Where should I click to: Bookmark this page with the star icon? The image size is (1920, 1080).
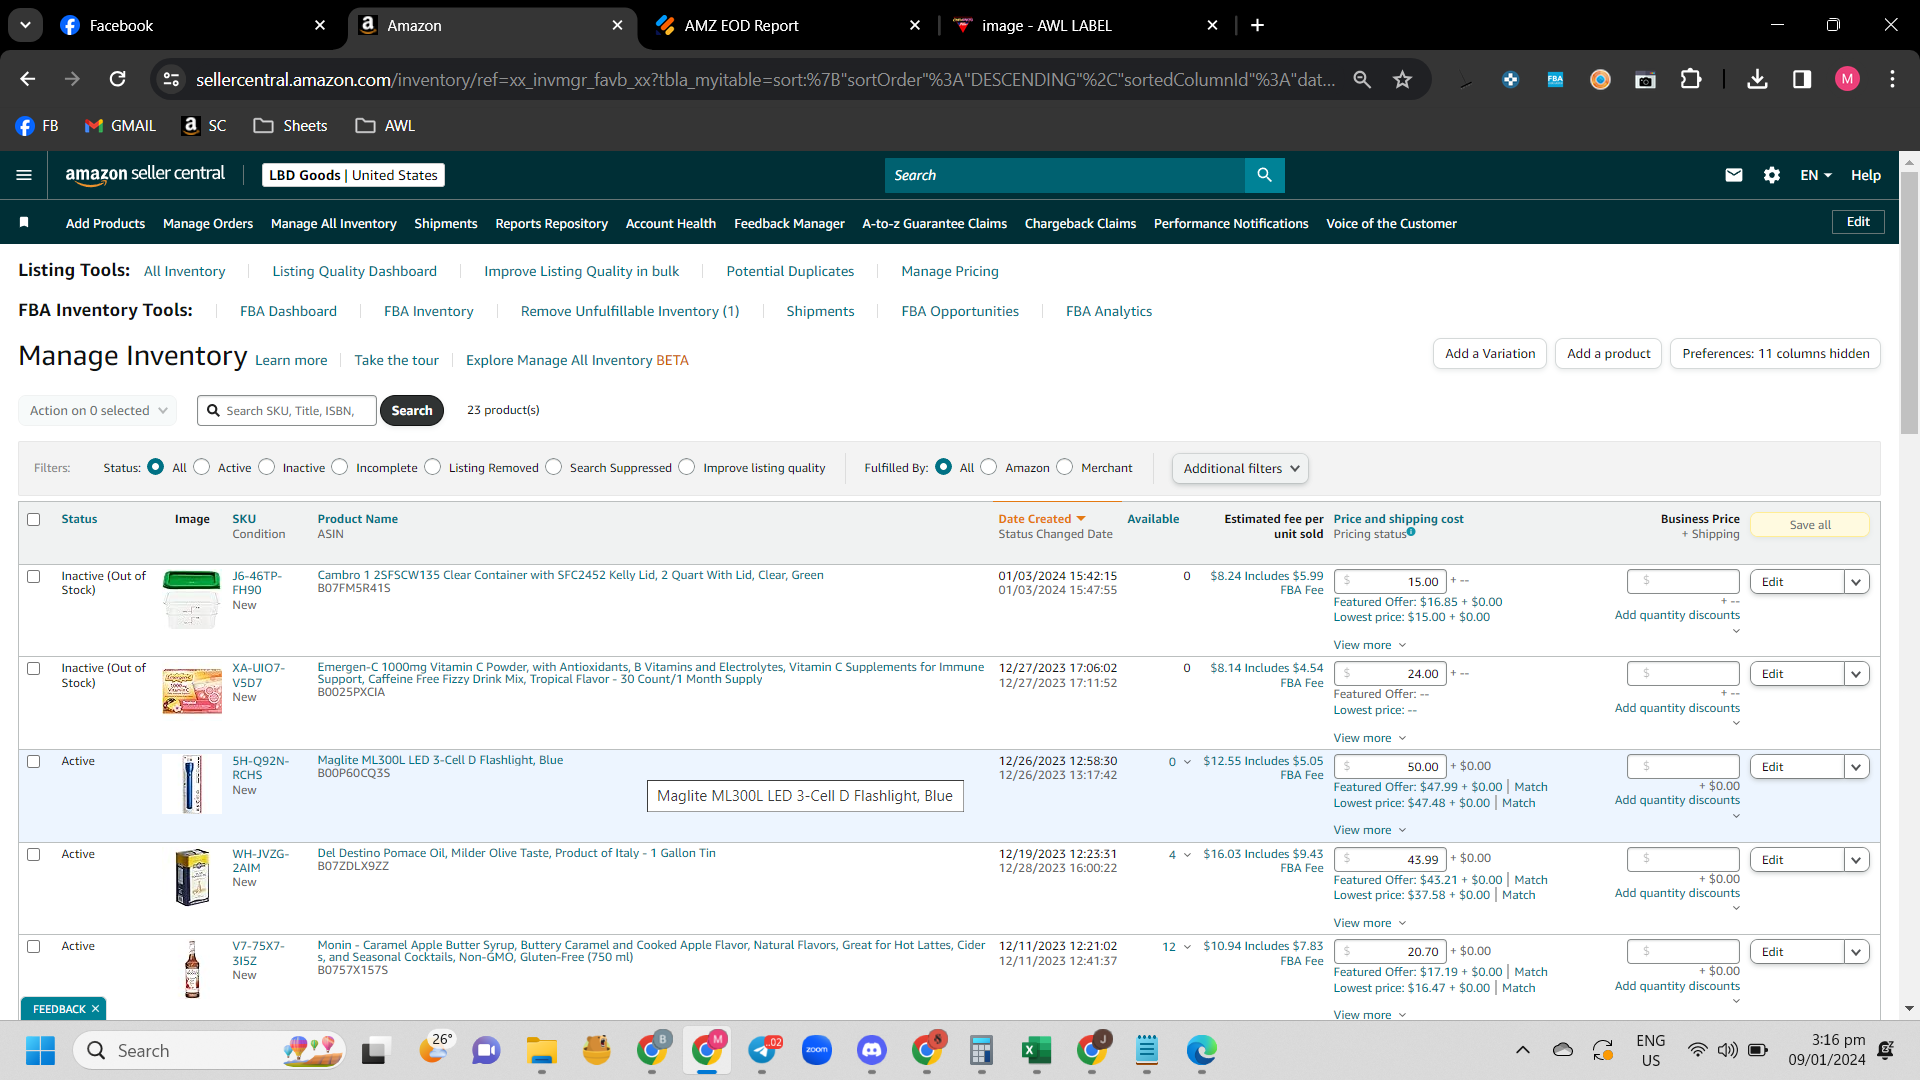tap(1403, 79)
